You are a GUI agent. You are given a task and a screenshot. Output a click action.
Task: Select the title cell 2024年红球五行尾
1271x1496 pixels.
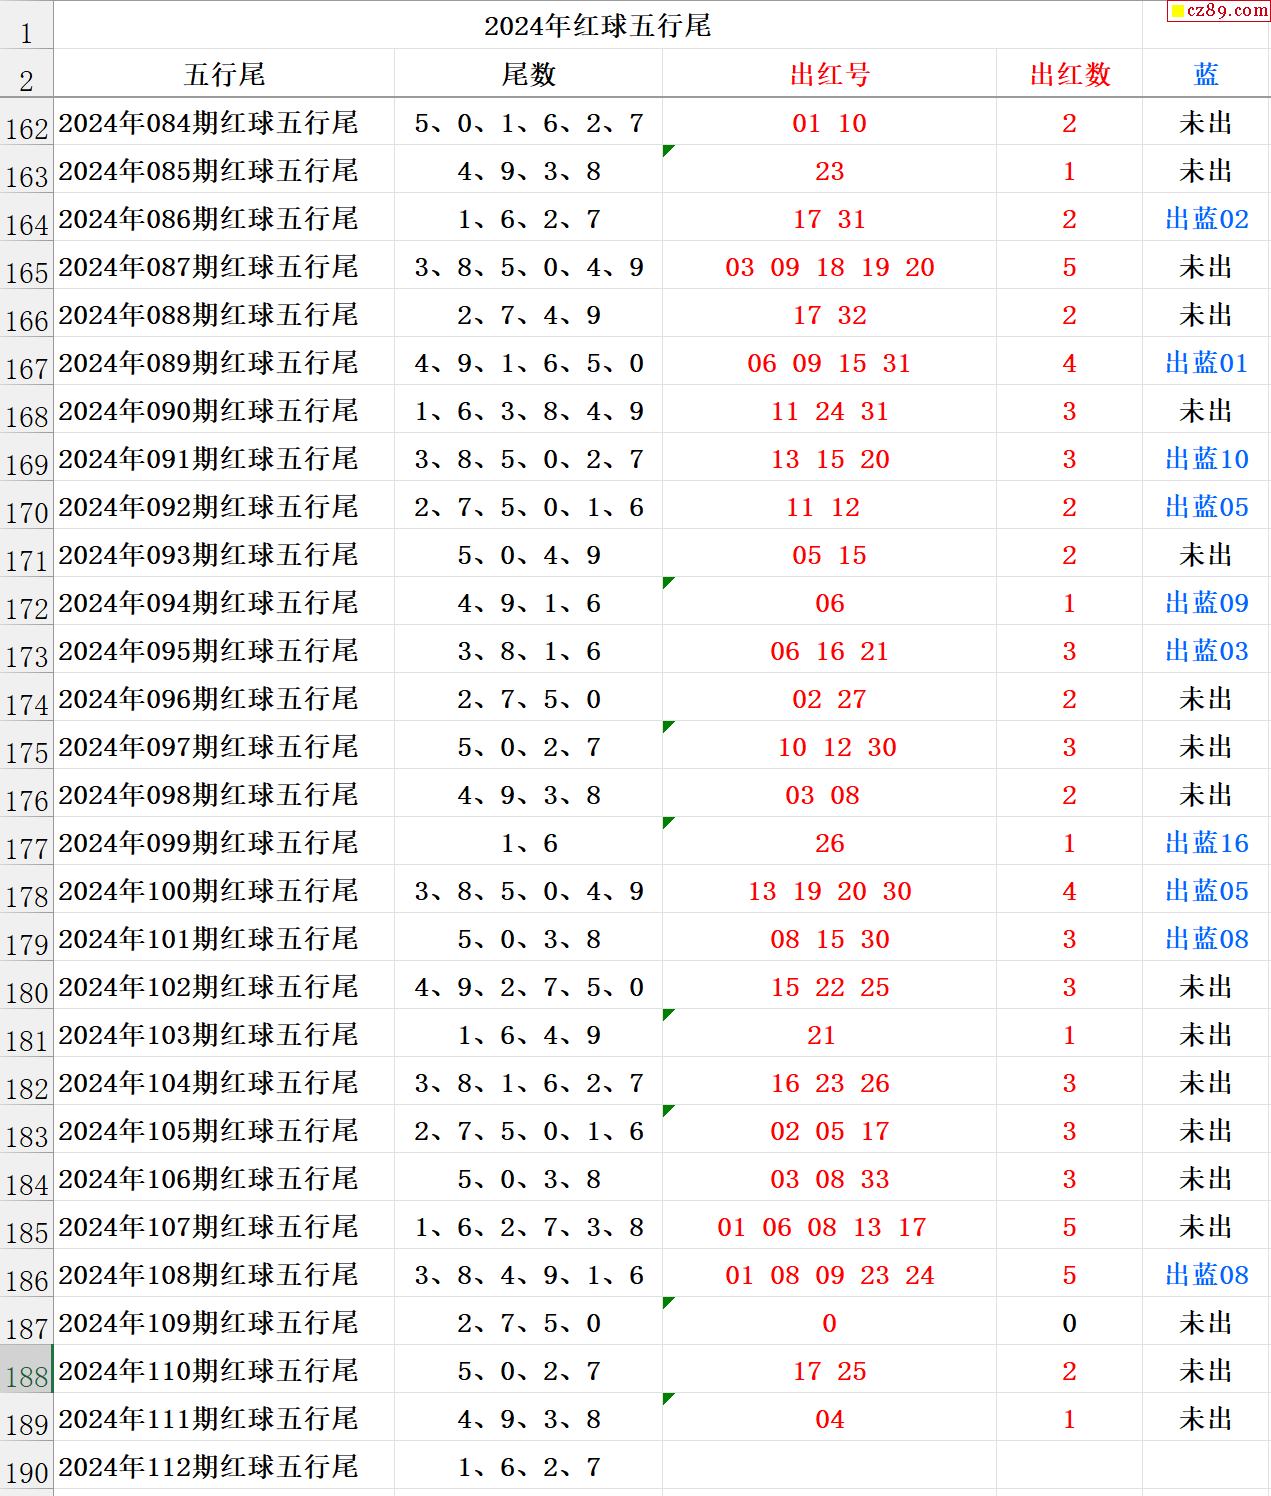coord(597,25)
